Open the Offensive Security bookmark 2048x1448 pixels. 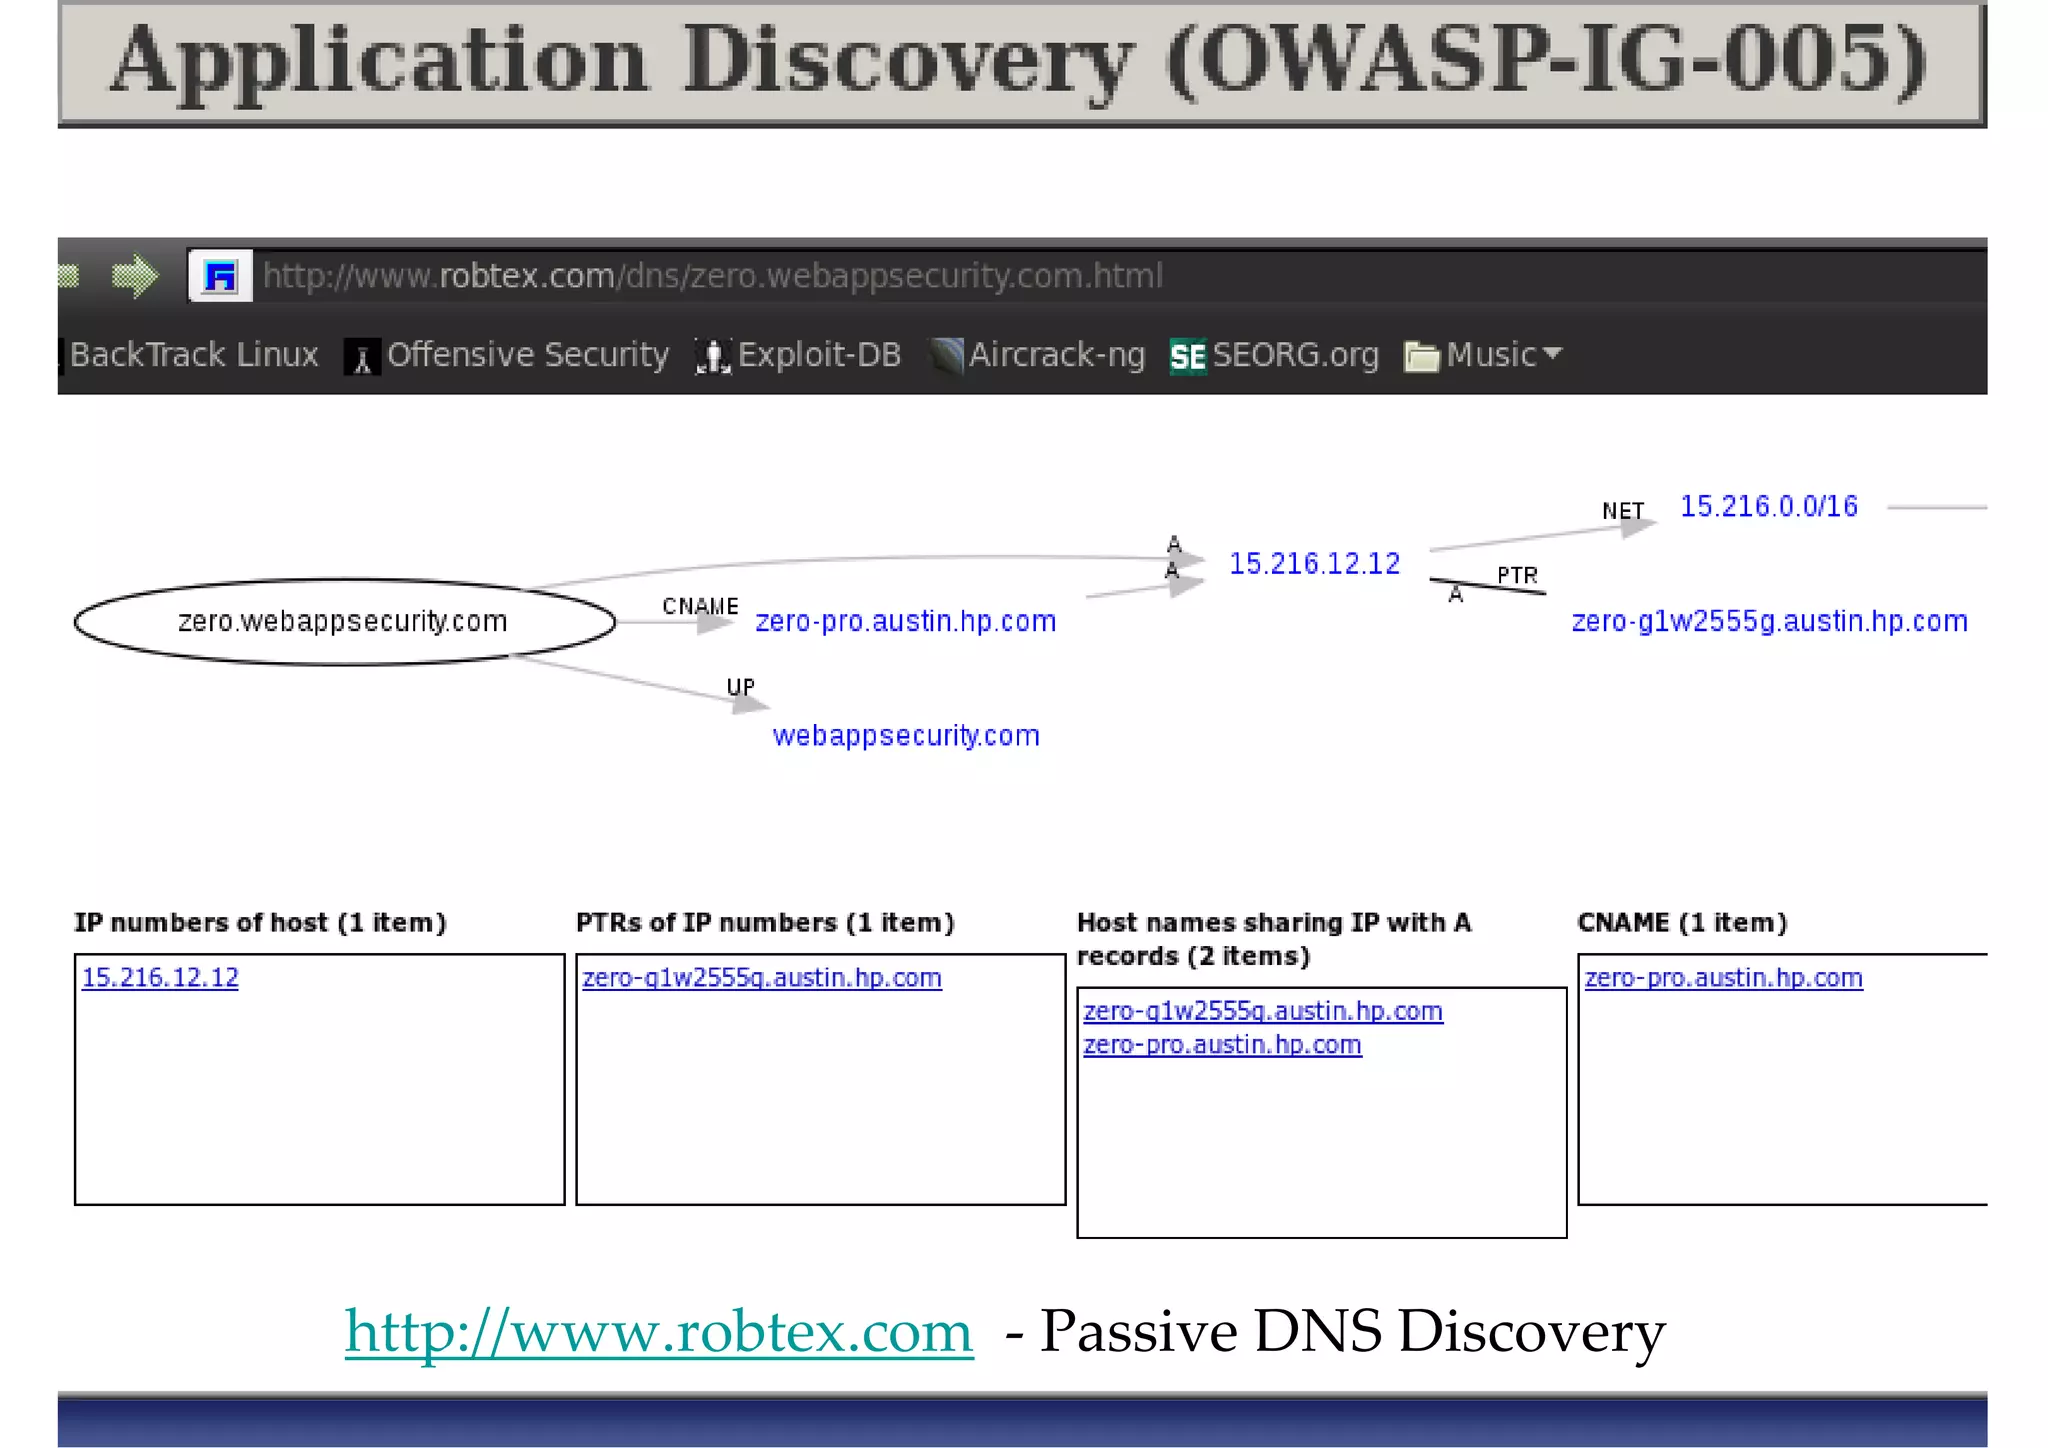[x=528, y=355]
